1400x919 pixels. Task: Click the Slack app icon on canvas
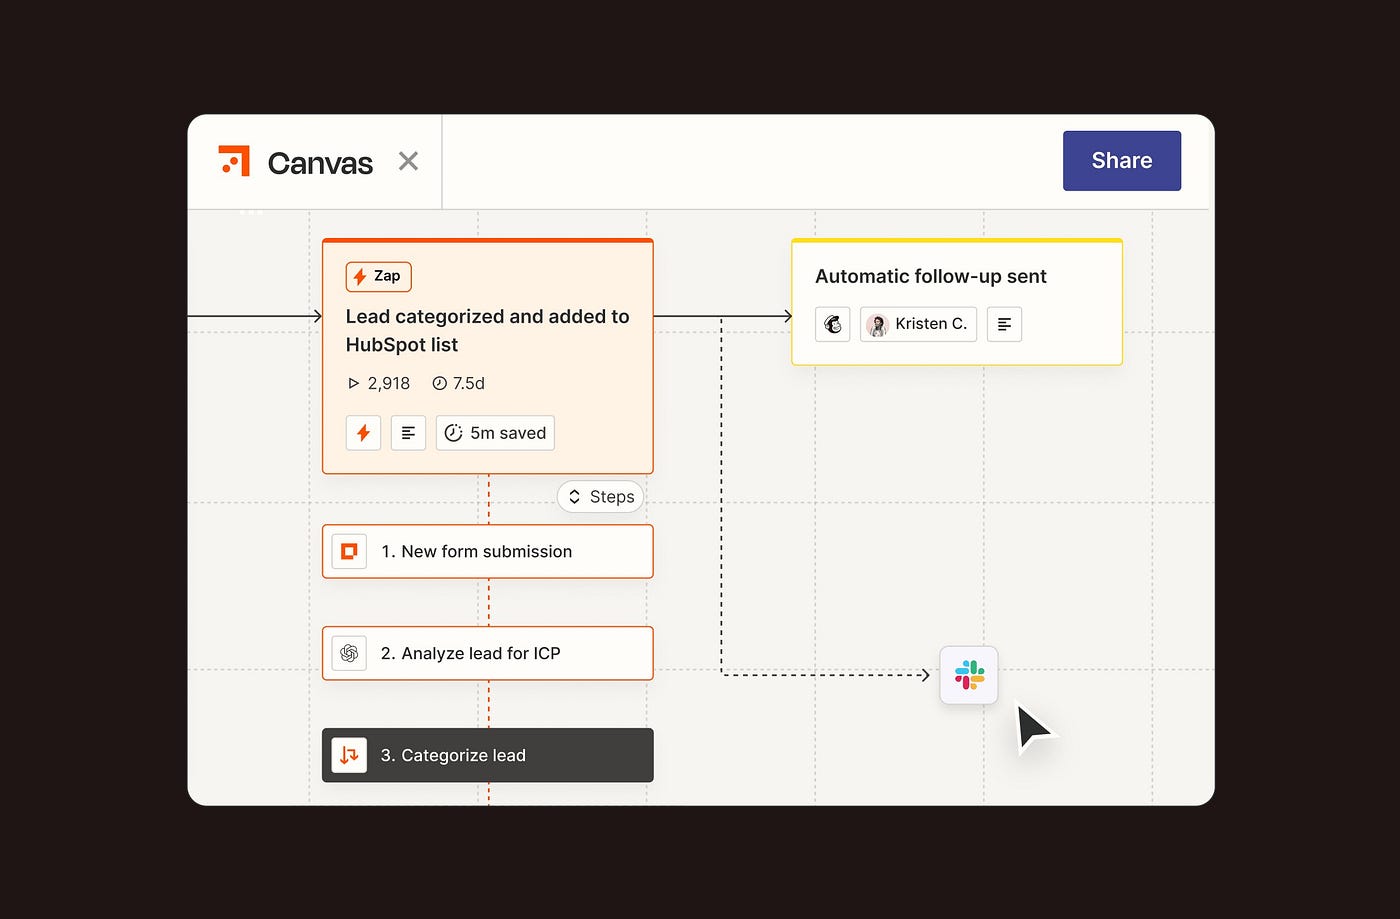tap(969, 675)
